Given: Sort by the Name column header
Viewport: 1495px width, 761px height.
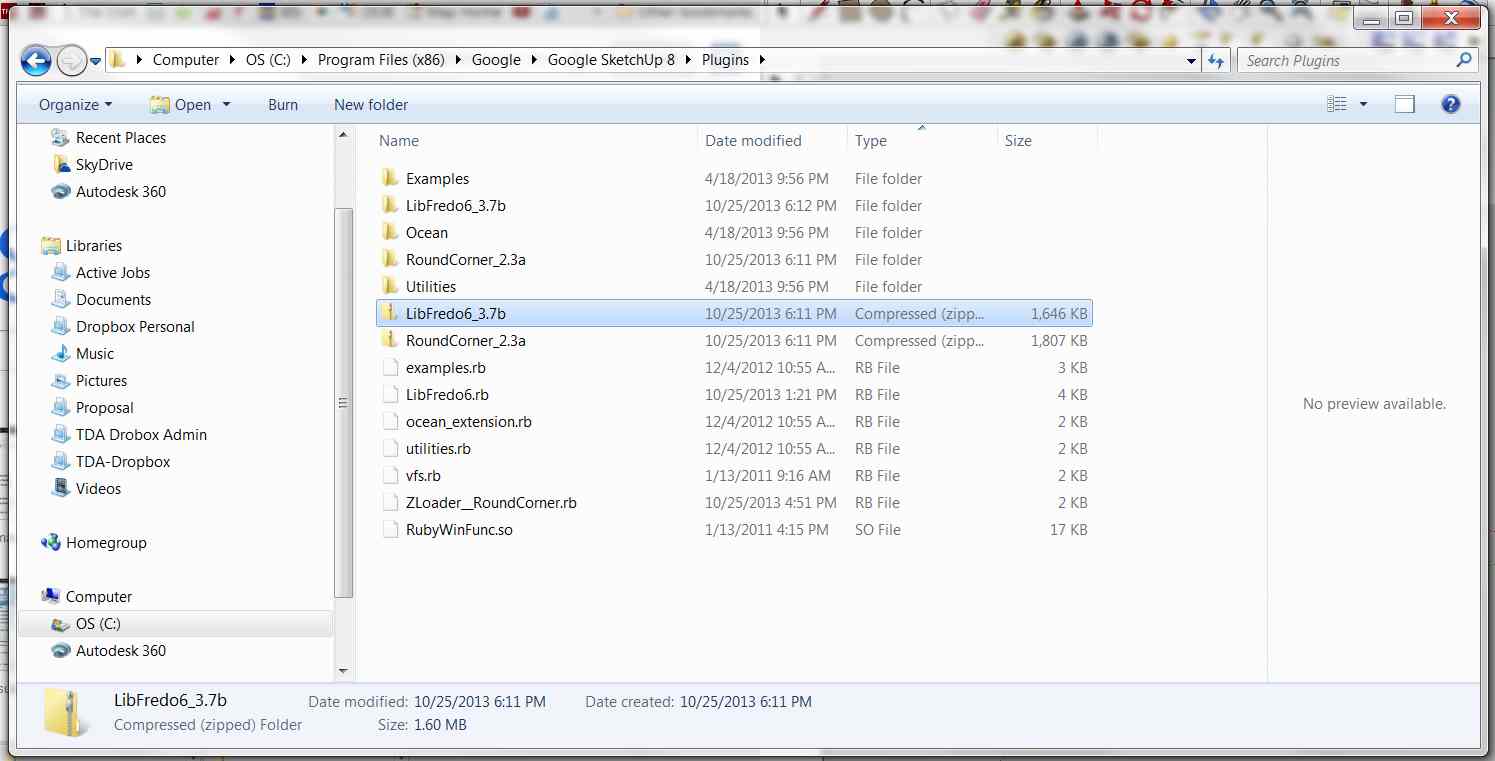Looking at the screenshot, I should coord(399,141).
